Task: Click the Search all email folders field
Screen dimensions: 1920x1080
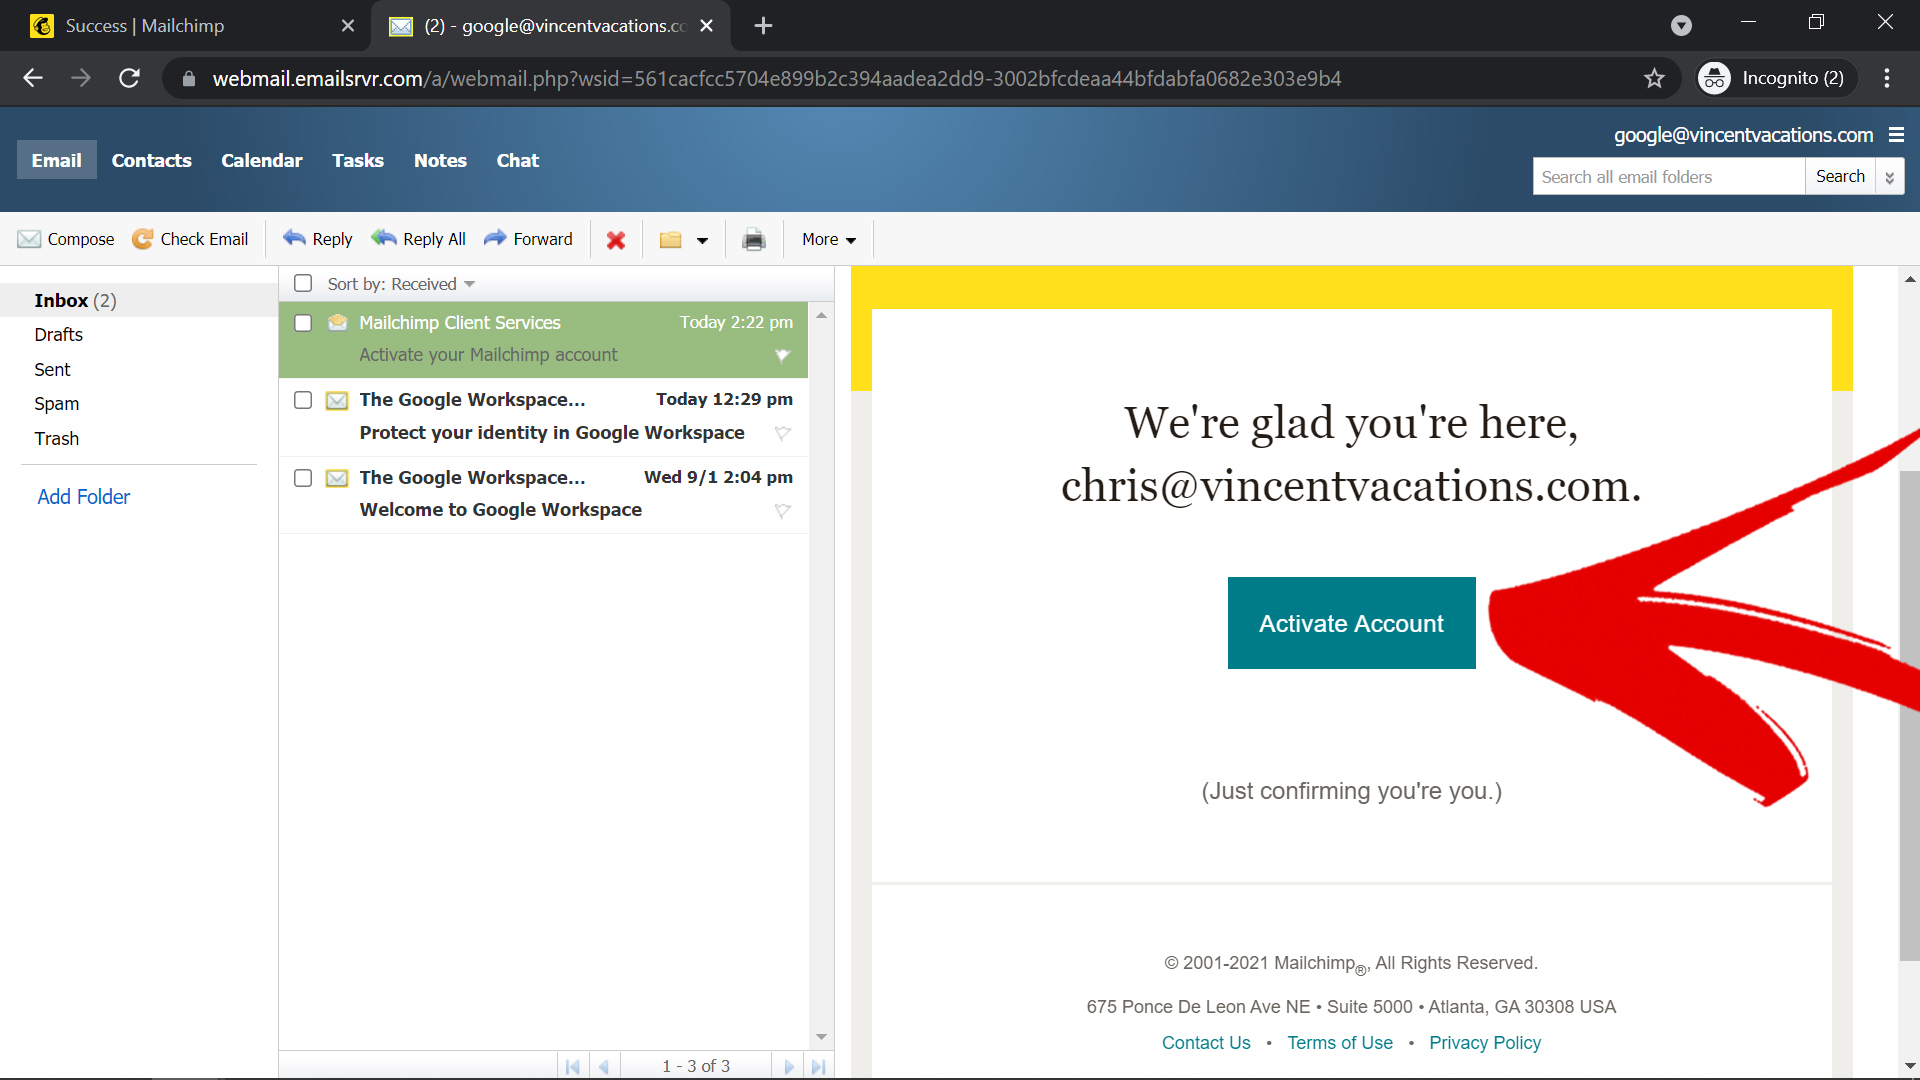Action: [1668, 177]
